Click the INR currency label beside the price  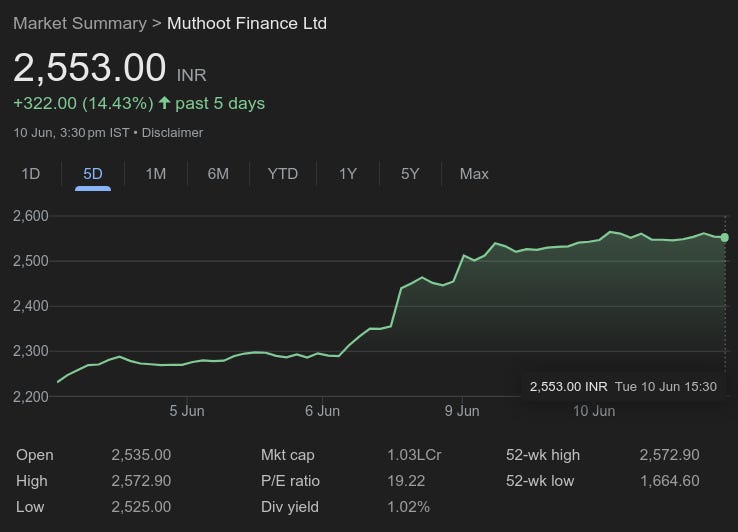[x=192, y=75]
